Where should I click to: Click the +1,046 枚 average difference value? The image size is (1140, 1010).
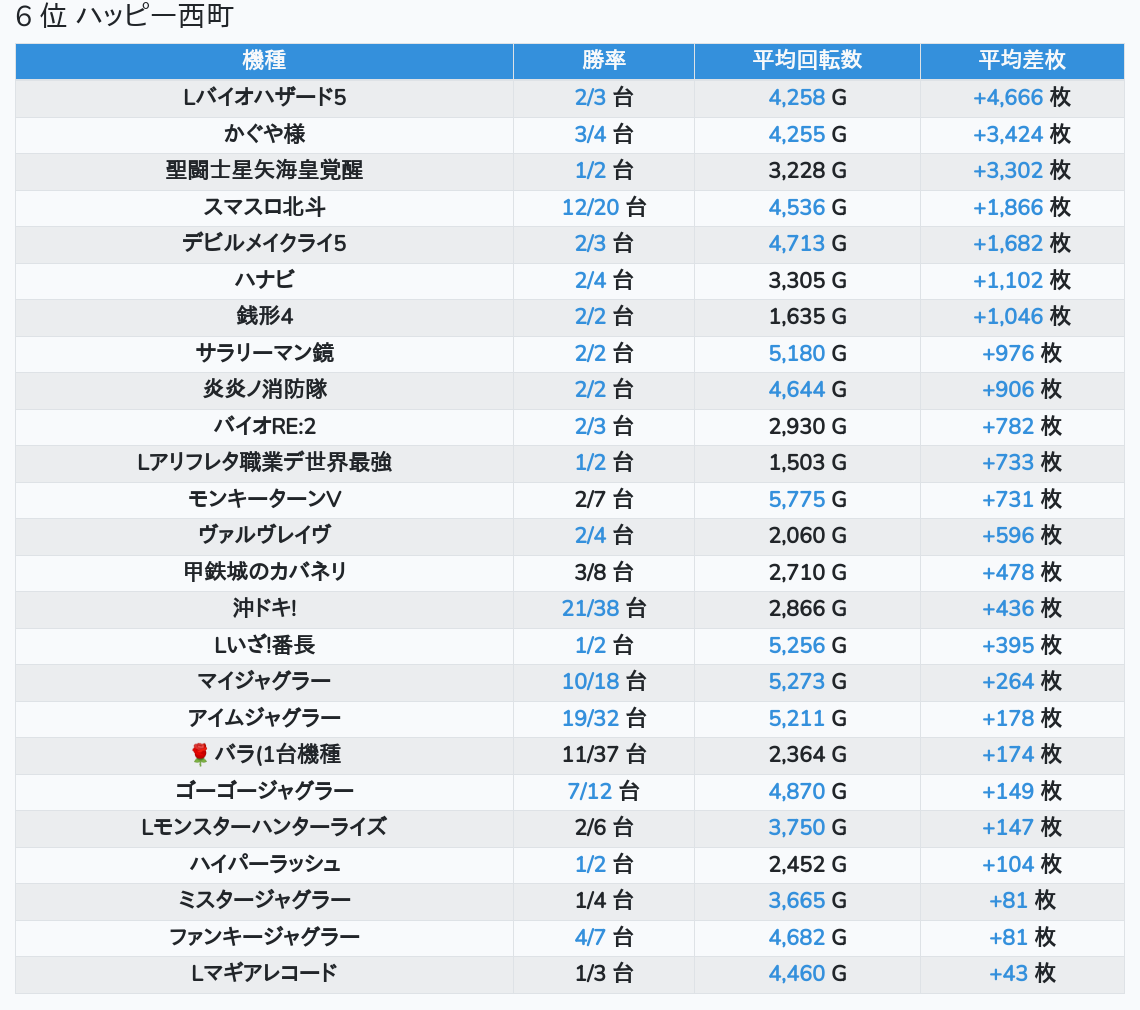1022,316
